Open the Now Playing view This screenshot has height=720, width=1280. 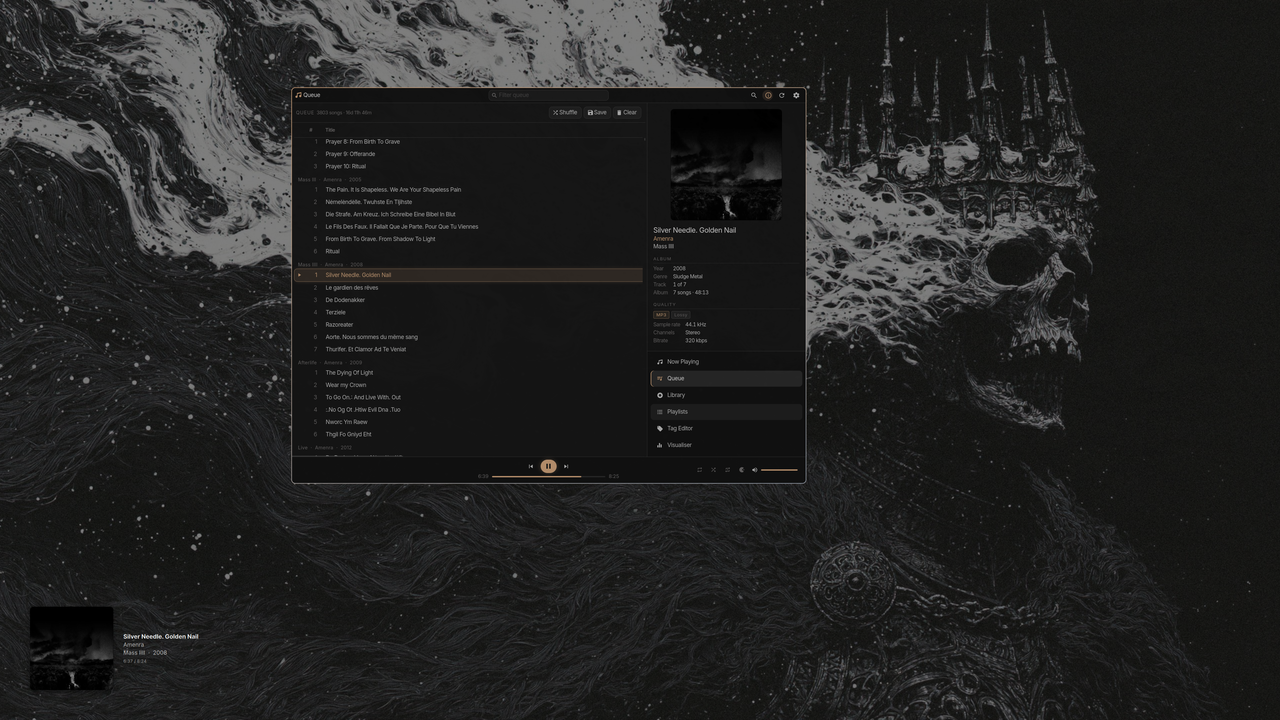(726, 362)
